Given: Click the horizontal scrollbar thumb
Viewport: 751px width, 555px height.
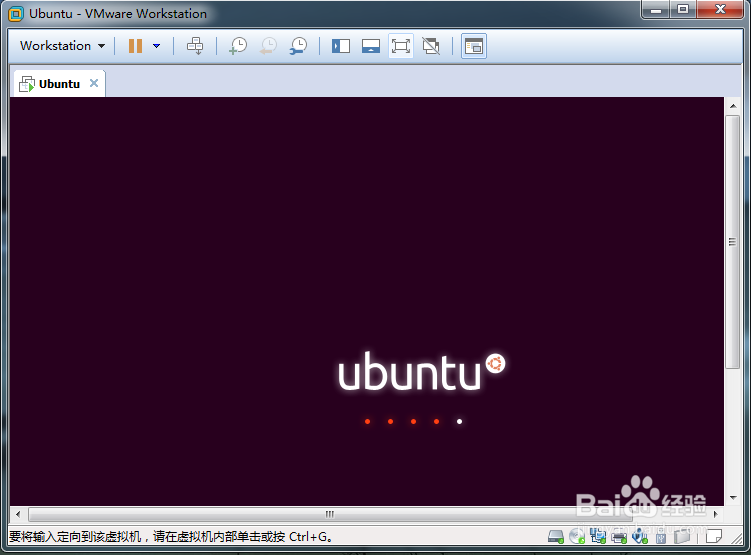Looking at the screenshot, I should (x=330, y=514).
